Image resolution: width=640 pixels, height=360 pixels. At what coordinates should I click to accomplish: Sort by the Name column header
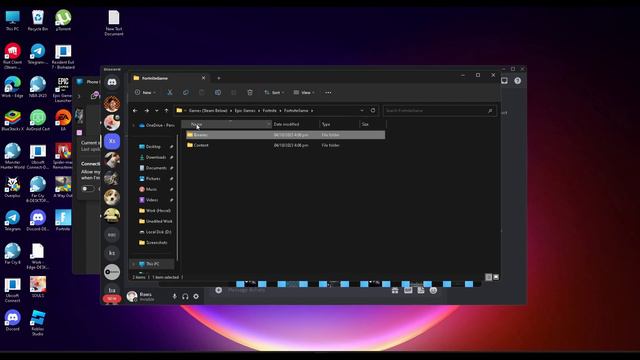click(227, 124)
